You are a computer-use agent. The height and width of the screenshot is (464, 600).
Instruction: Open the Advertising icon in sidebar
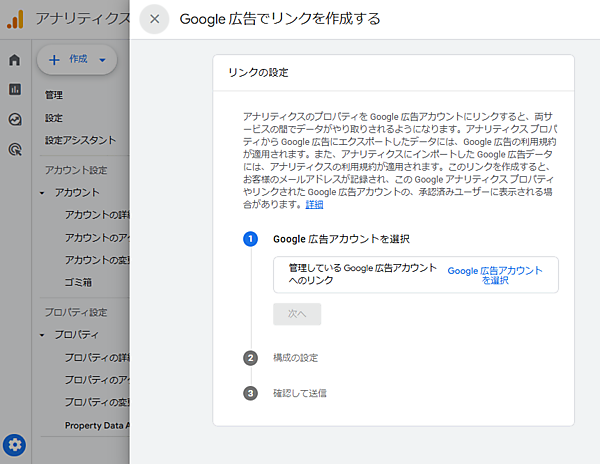[15, 149]
